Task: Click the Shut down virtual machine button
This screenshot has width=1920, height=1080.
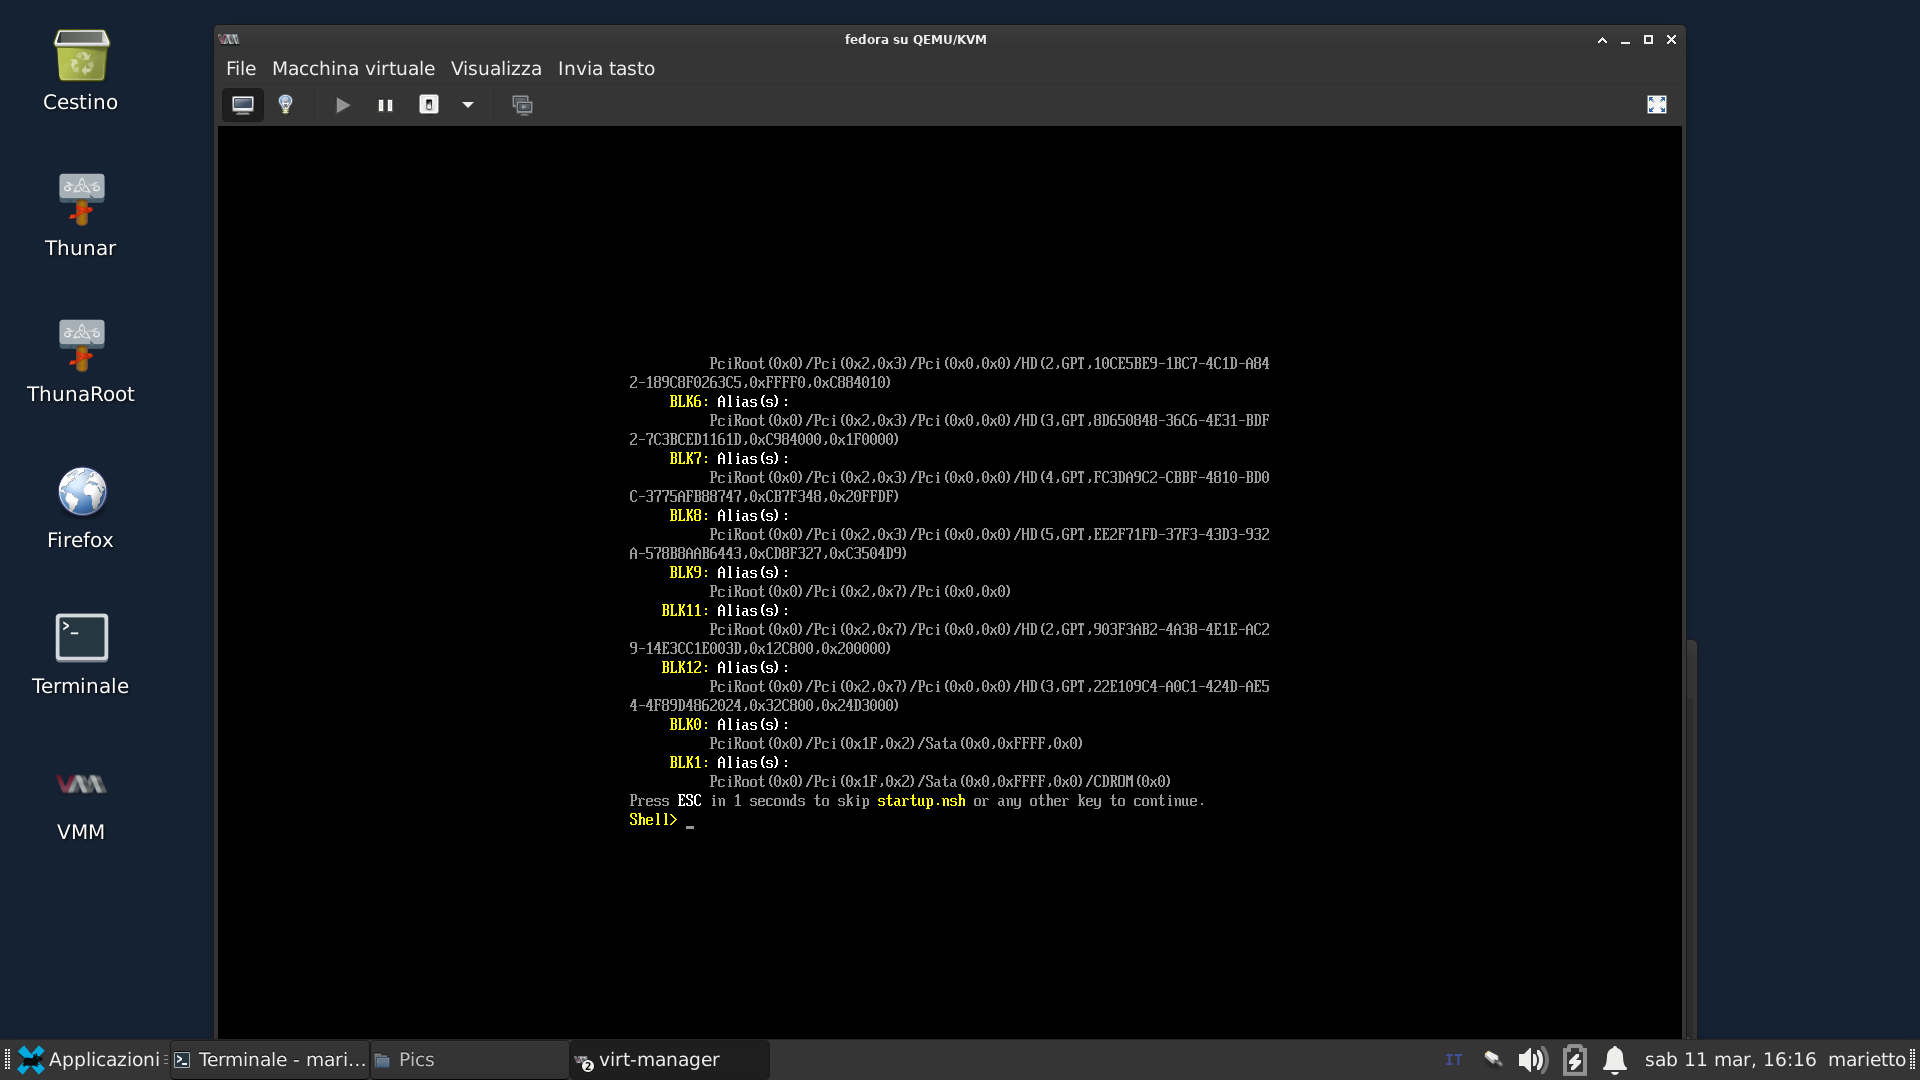Action: click(x=429, y=105)
